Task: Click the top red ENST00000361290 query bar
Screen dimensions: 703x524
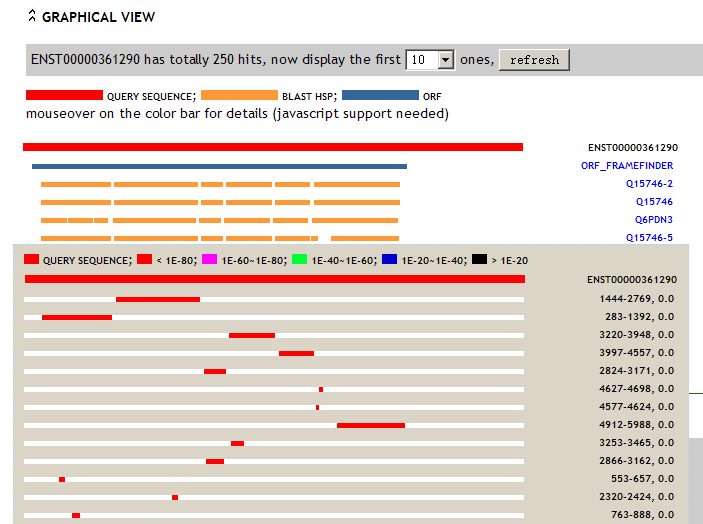Action: click(272, 147)
